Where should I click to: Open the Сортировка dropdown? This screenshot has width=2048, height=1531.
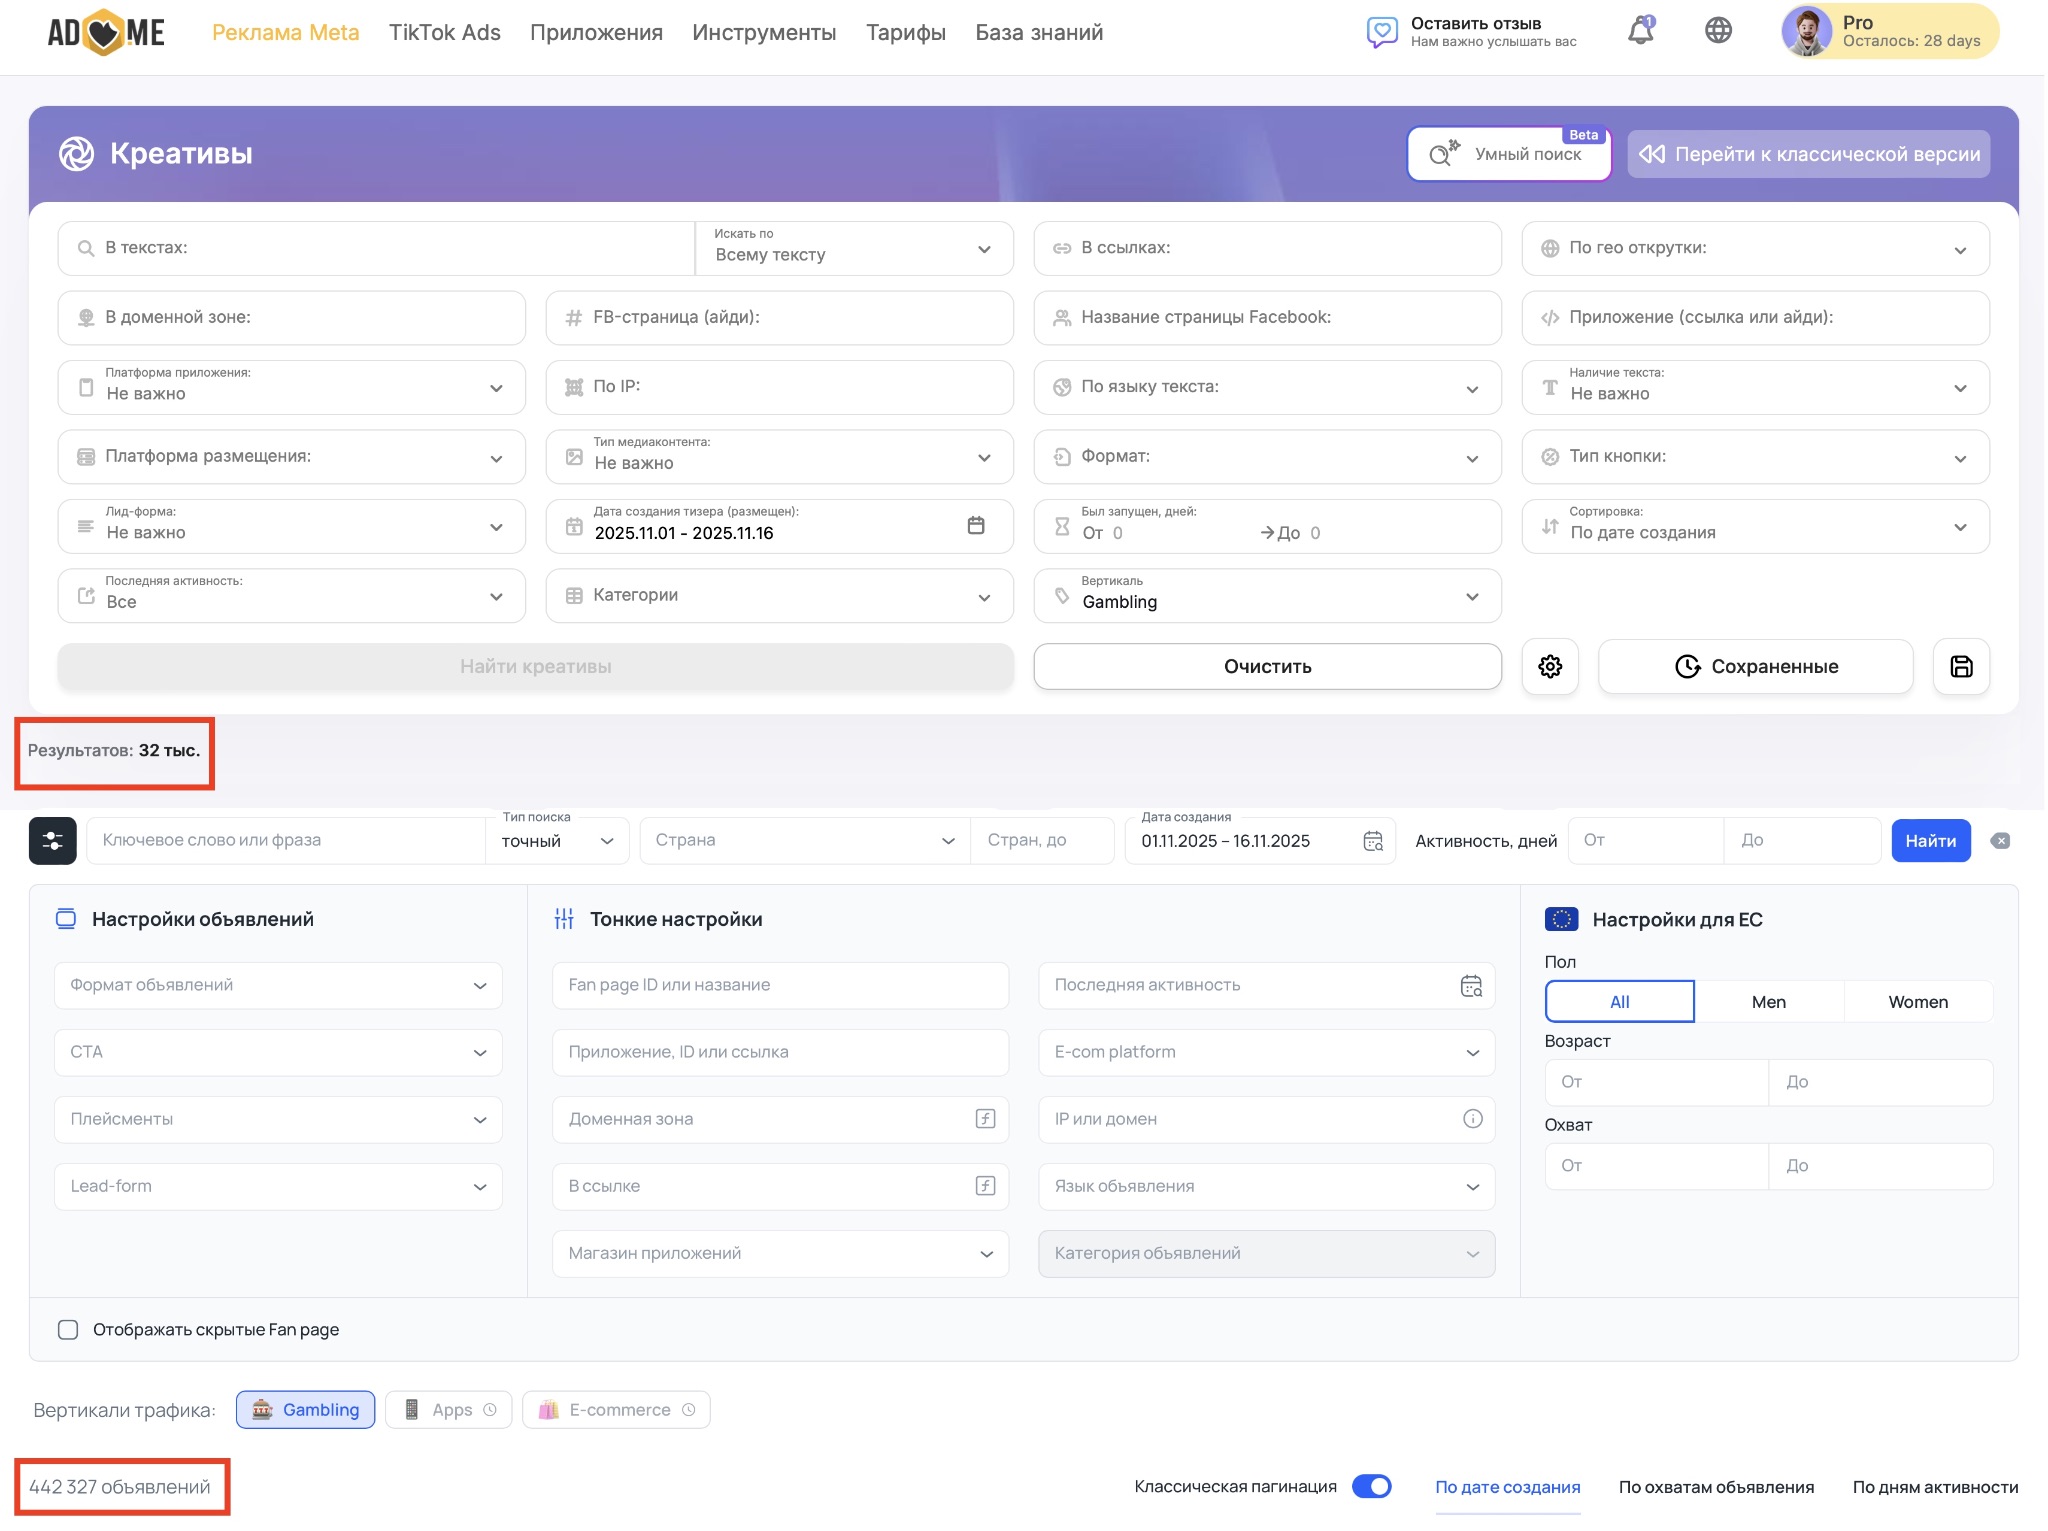[1755, 526]
